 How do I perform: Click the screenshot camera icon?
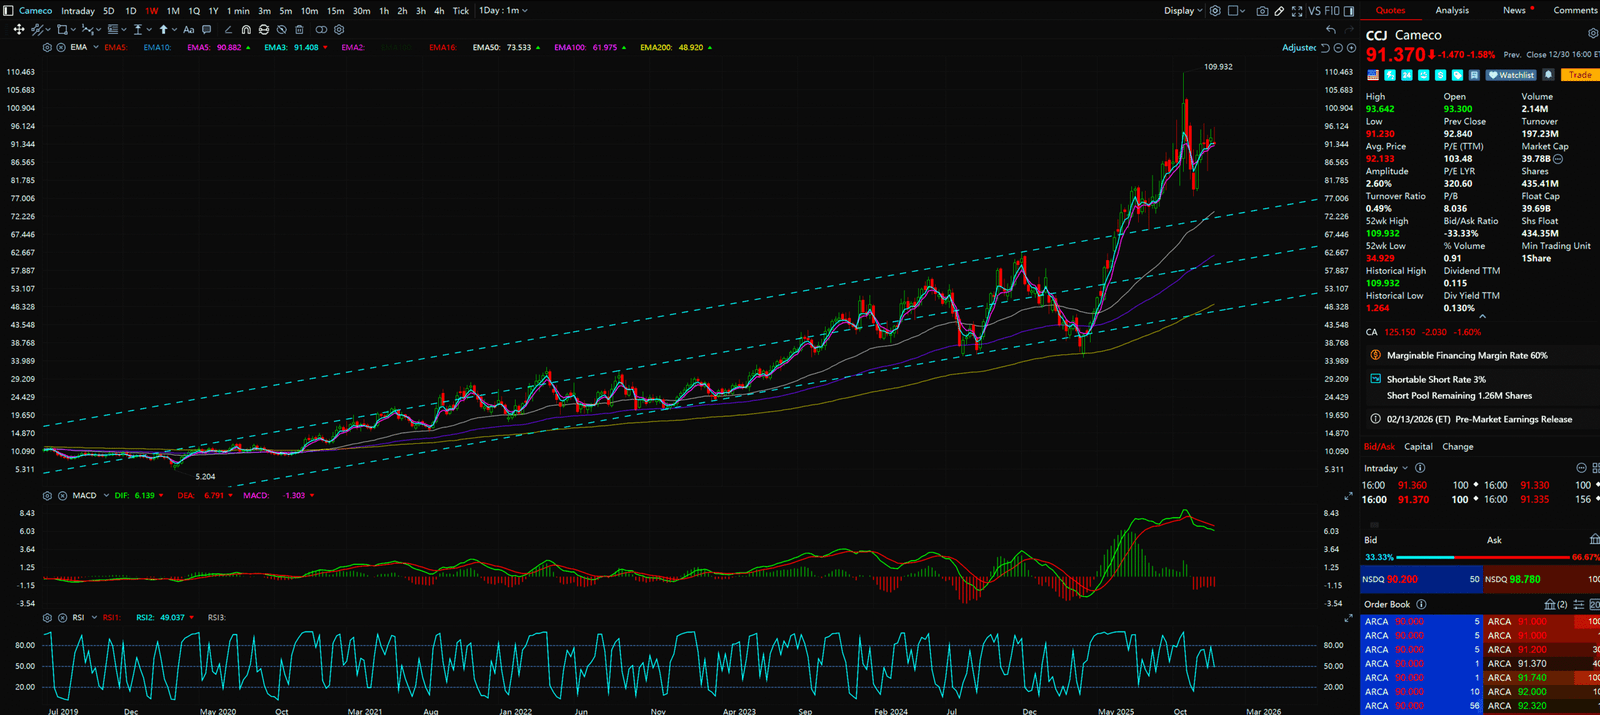pyautogui.click(x=1262, y=11)
